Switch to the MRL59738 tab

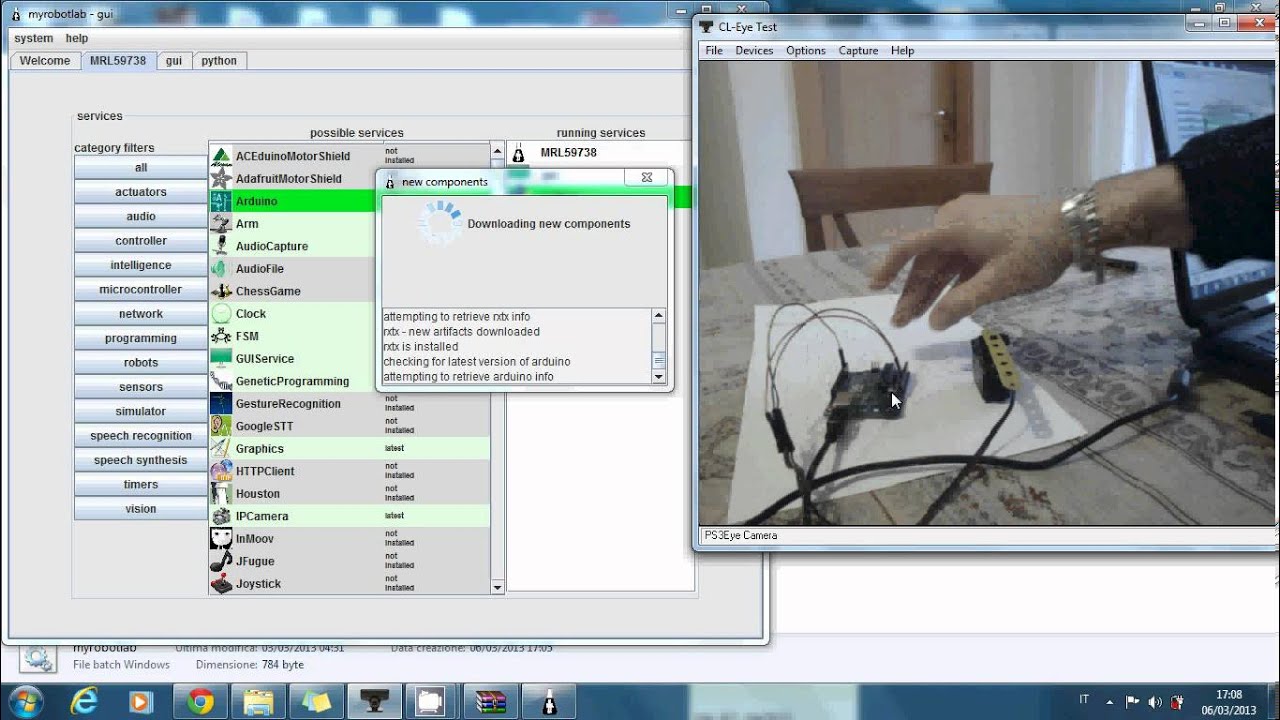pos(118,61)
